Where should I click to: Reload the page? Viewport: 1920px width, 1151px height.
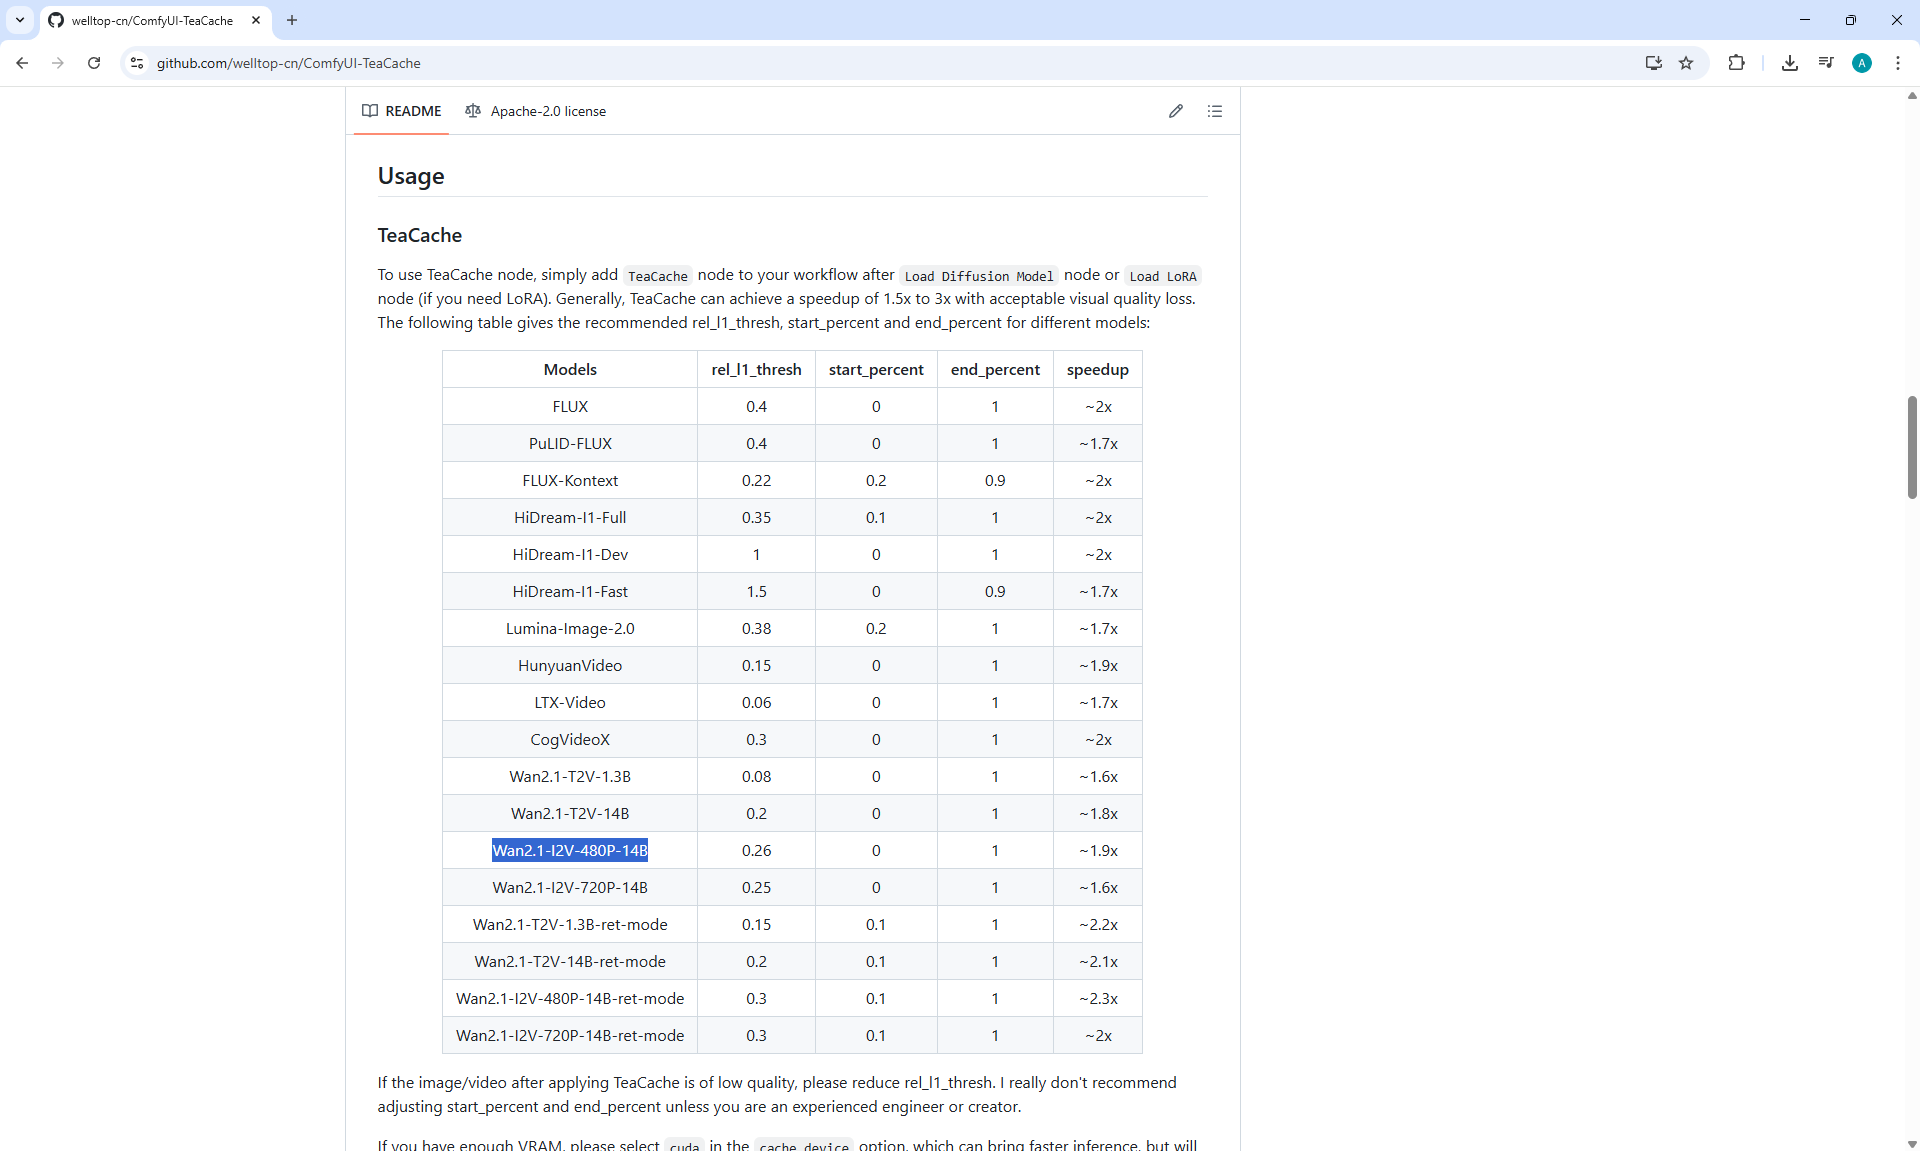[x=94, y=63]
